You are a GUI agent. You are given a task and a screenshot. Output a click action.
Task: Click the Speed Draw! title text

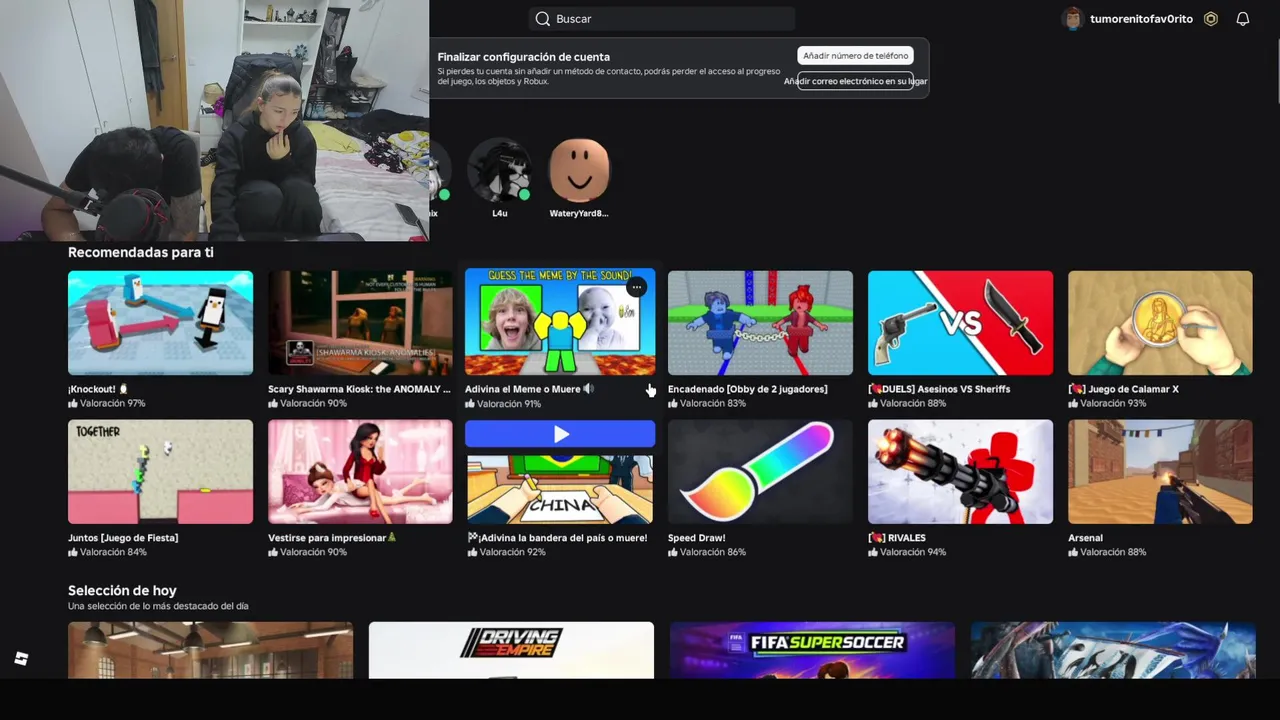[697, 538]
